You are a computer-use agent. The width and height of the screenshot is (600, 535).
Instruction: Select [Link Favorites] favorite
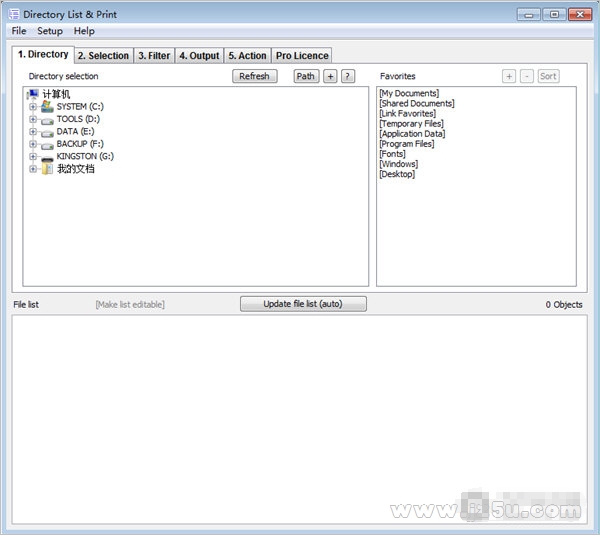[408, 113]
